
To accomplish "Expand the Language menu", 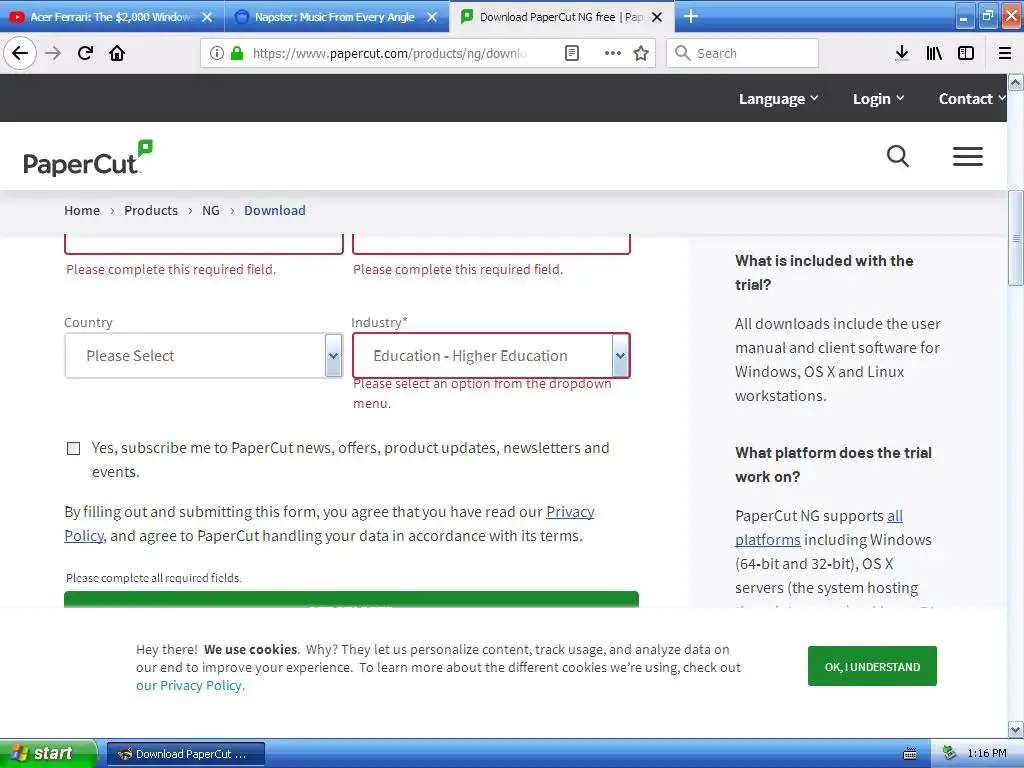I will 778,99.
